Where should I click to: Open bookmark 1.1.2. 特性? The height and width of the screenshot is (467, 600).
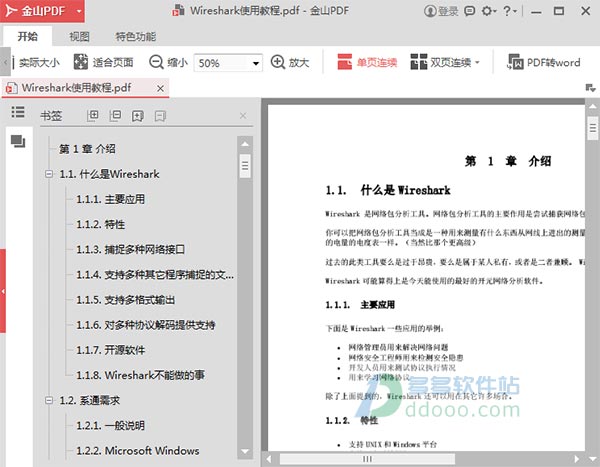(101, 224)
